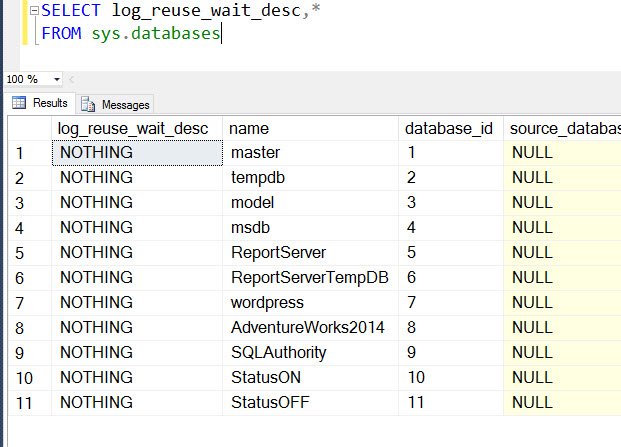Click the Messages tab icon

point(88,105)
